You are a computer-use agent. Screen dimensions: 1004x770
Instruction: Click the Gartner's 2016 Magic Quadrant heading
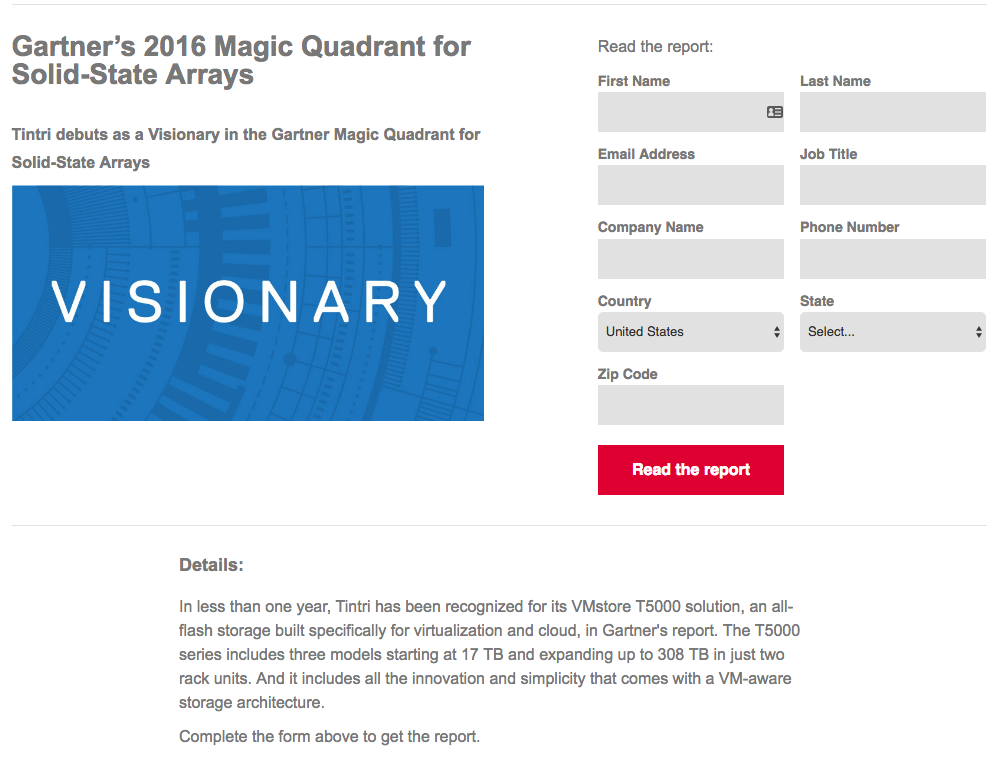click(241, 60)
